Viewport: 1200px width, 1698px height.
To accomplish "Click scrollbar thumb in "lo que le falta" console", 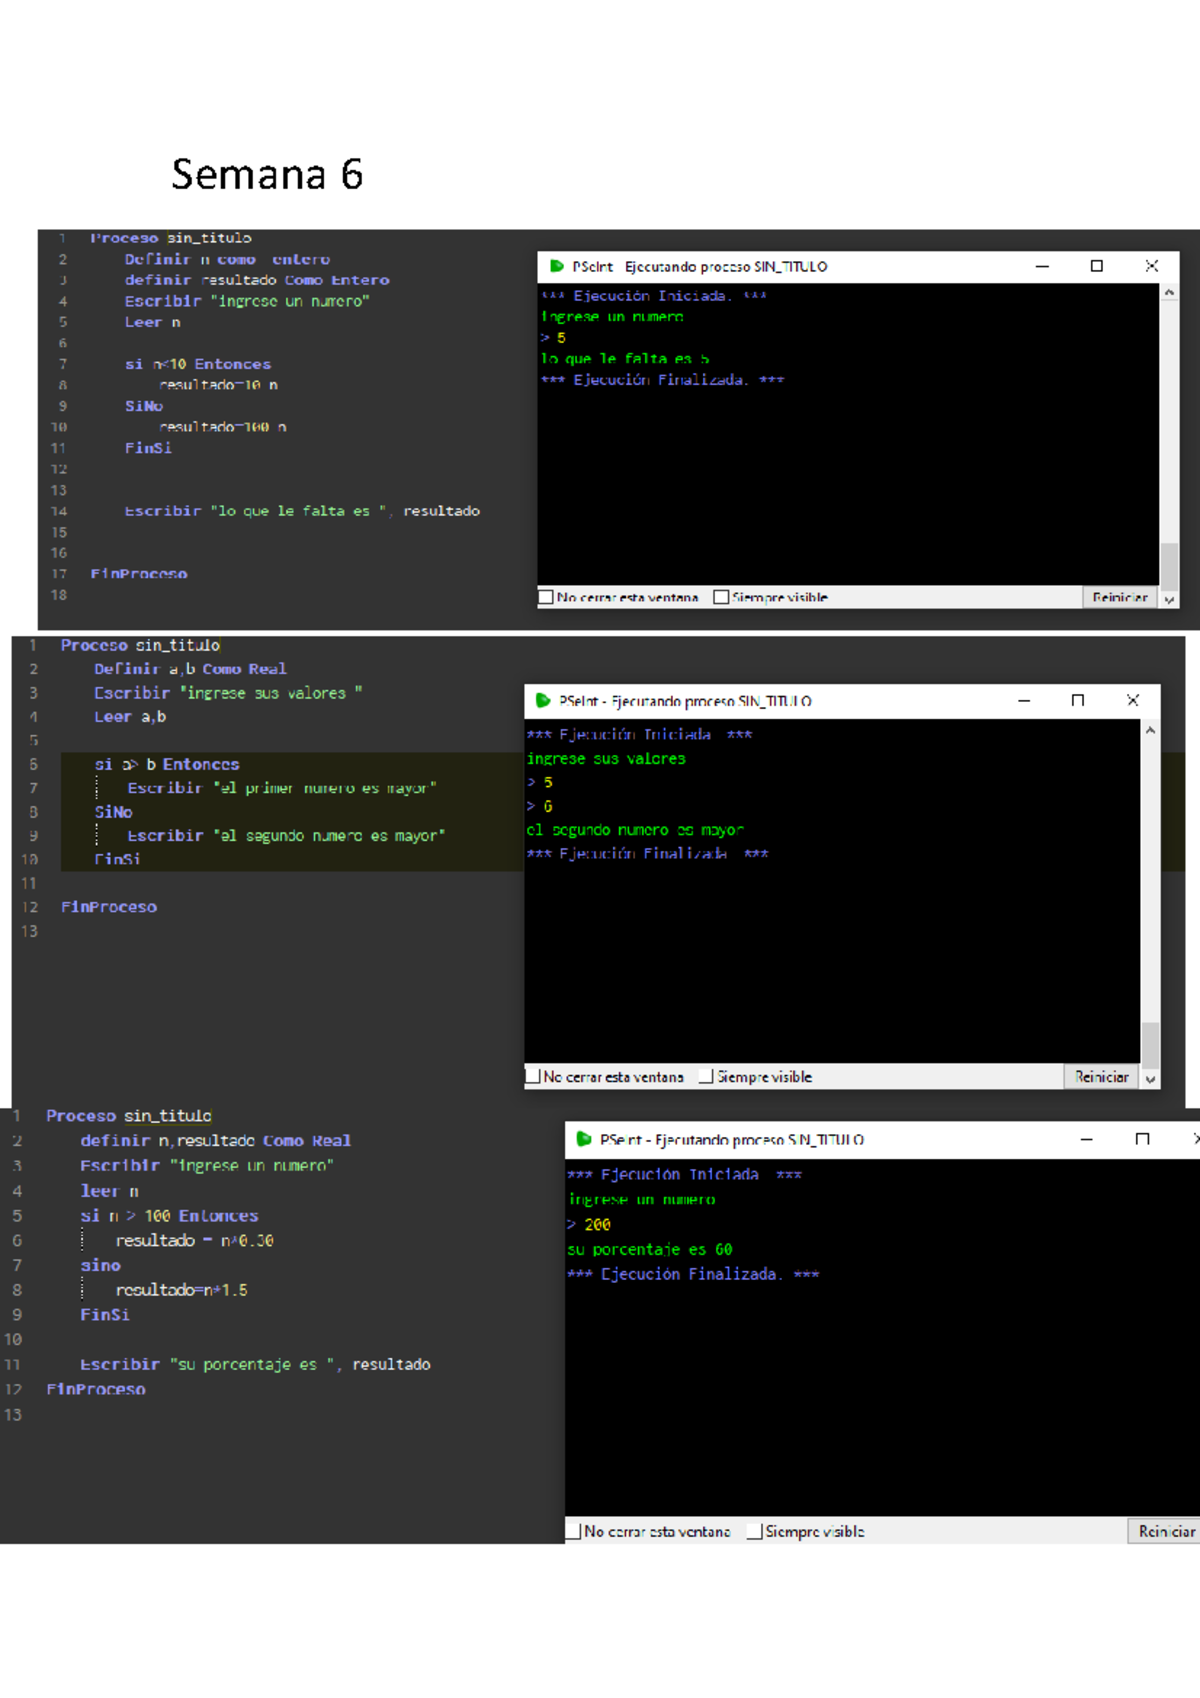I will 1169,565.
